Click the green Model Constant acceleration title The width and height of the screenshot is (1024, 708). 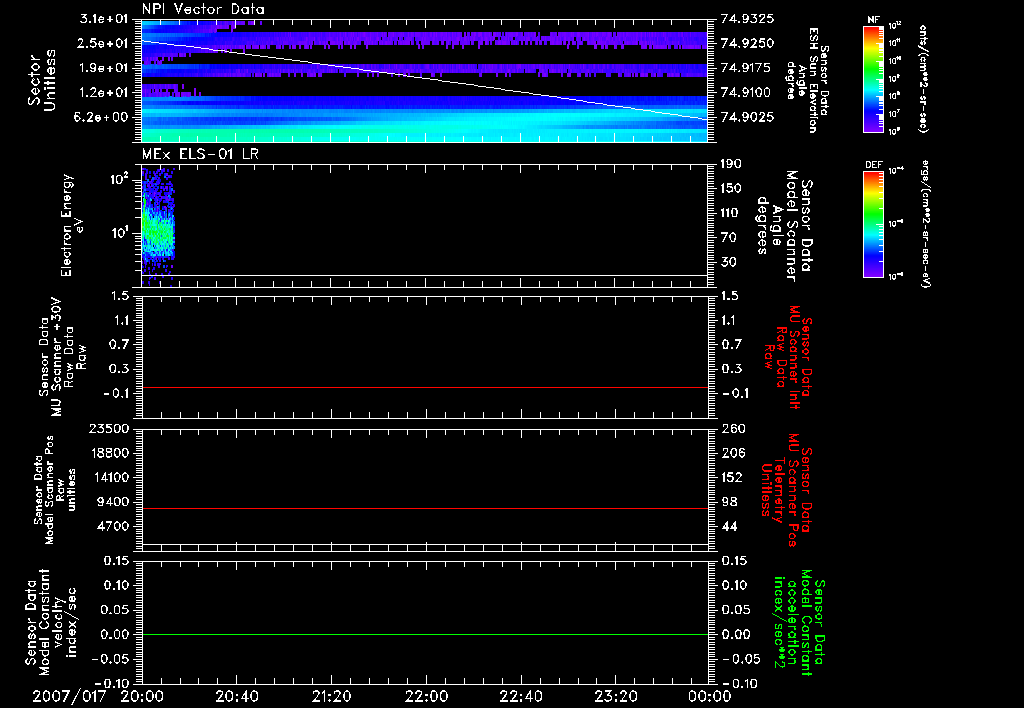799,624
